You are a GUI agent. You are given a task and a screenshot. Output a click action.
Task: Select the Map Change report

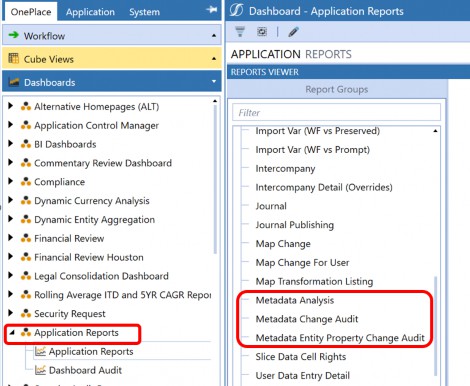pyautogui.click(x=283, y=244)
